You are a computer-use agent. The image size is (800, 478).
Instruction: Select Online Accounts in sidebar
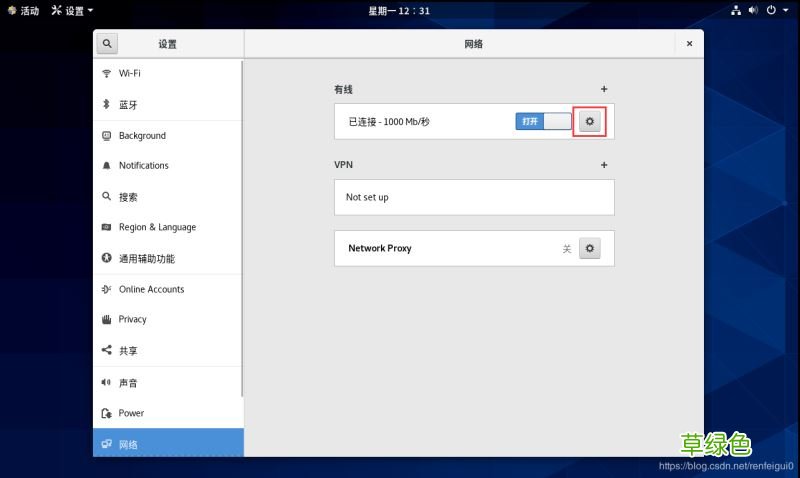click(x=168, y=289)
